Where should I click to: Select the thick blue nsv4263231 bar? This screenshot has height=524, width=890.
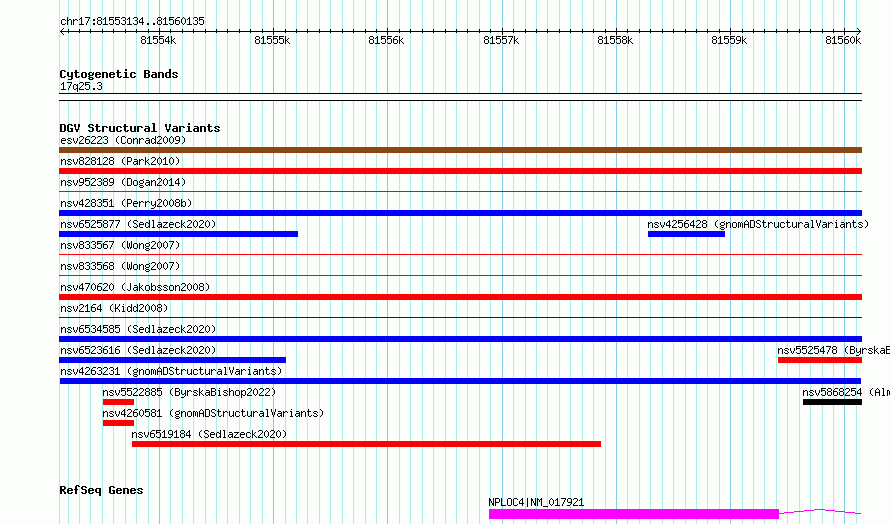point(460,381)
